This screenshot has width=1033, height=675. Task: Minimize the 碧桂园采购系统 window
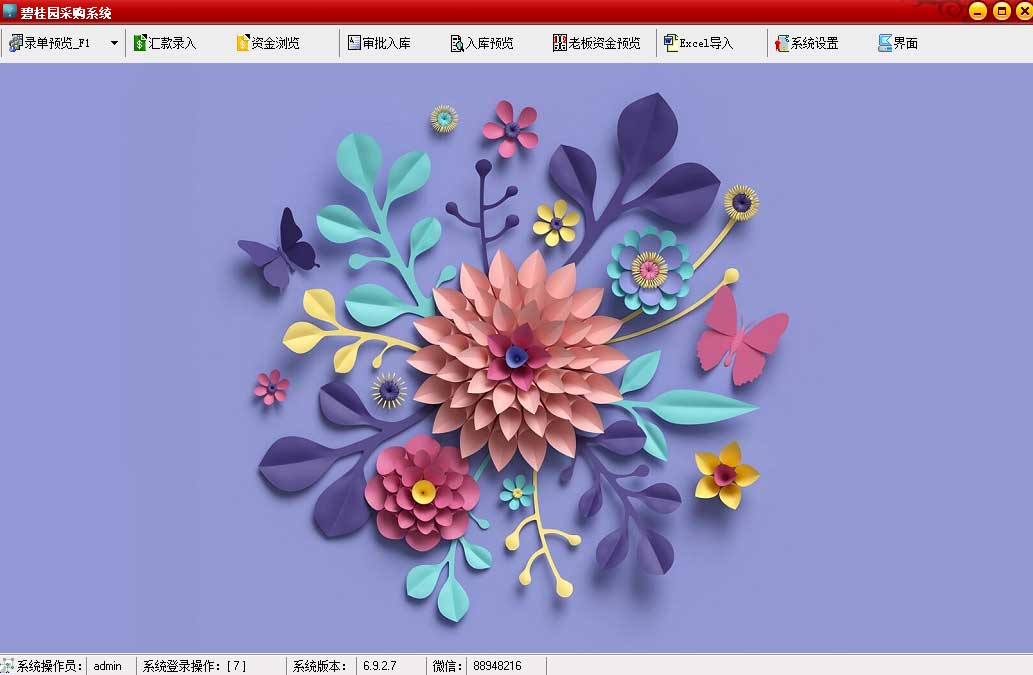[x=978, y=12]
